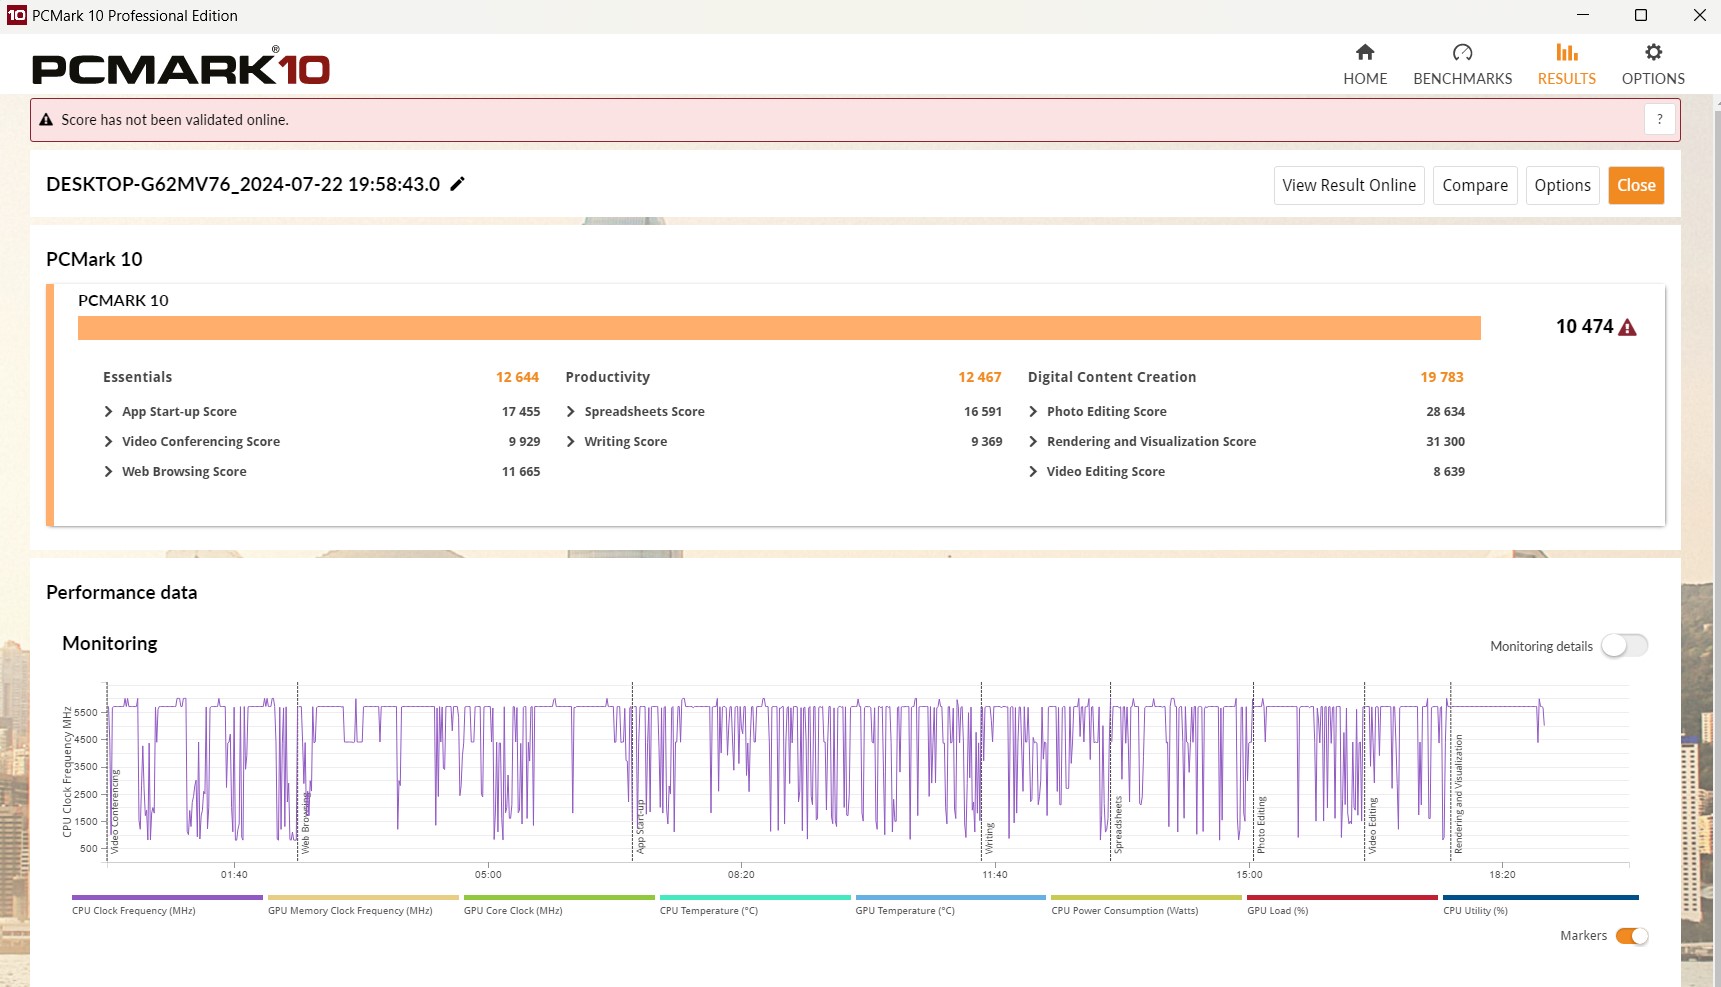Click Rendering value 31 300

[x=1446, y=442]
